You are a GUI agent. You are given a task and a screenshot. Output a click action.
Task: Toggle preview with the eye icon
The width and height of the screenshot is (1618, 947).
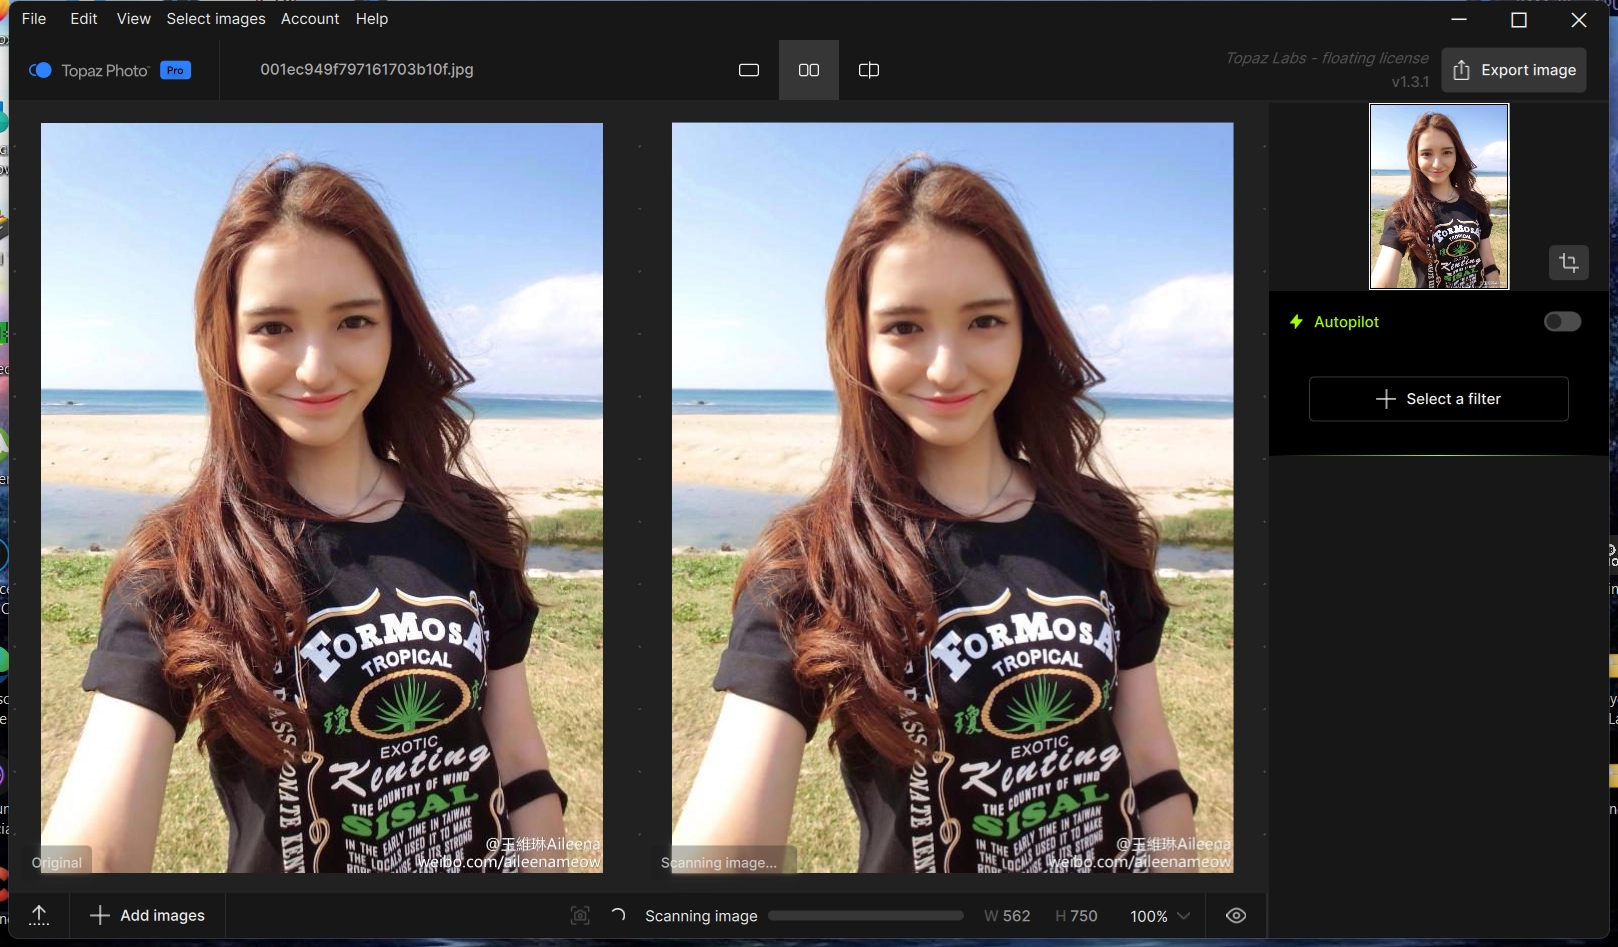click(1236, 916)
